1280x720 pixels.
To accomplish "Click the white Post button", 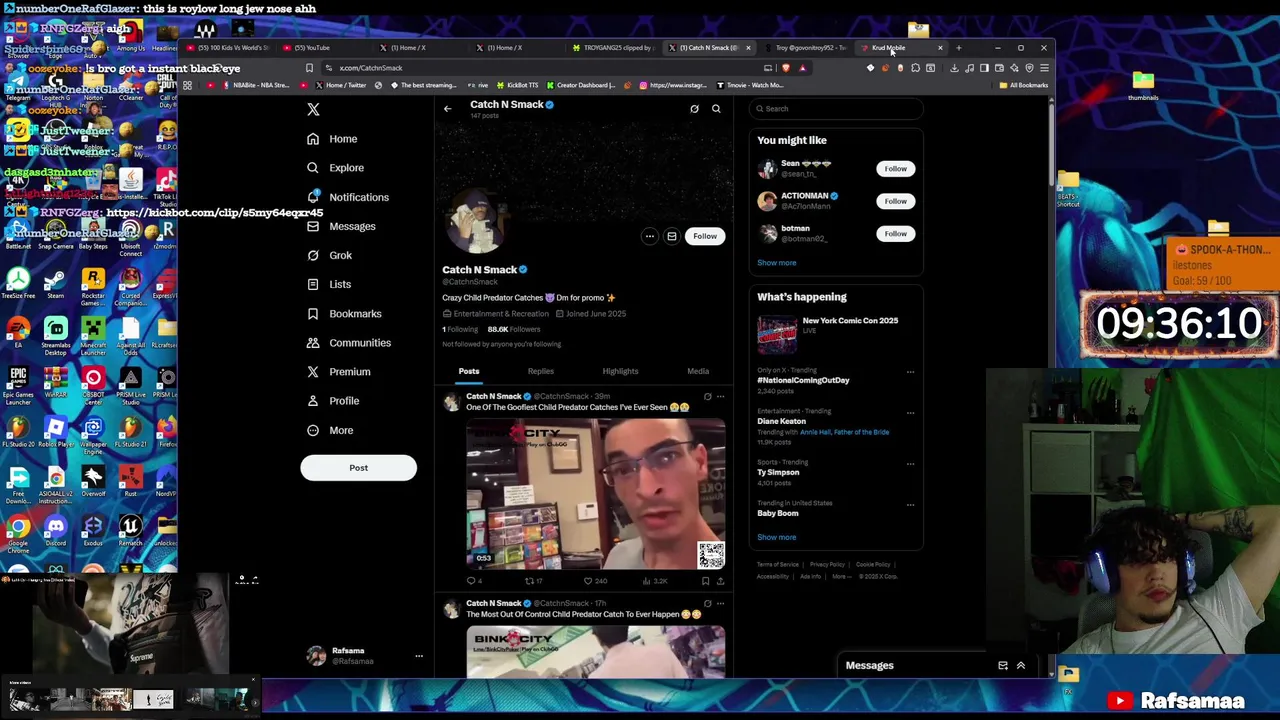I will point(358,468).
